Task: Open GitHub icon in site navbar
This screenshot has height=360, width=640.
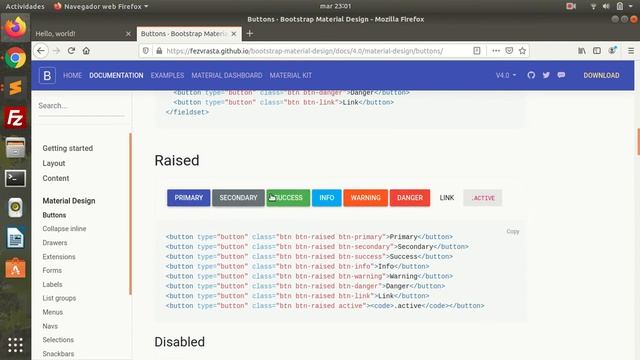Action: coord(531,75)
